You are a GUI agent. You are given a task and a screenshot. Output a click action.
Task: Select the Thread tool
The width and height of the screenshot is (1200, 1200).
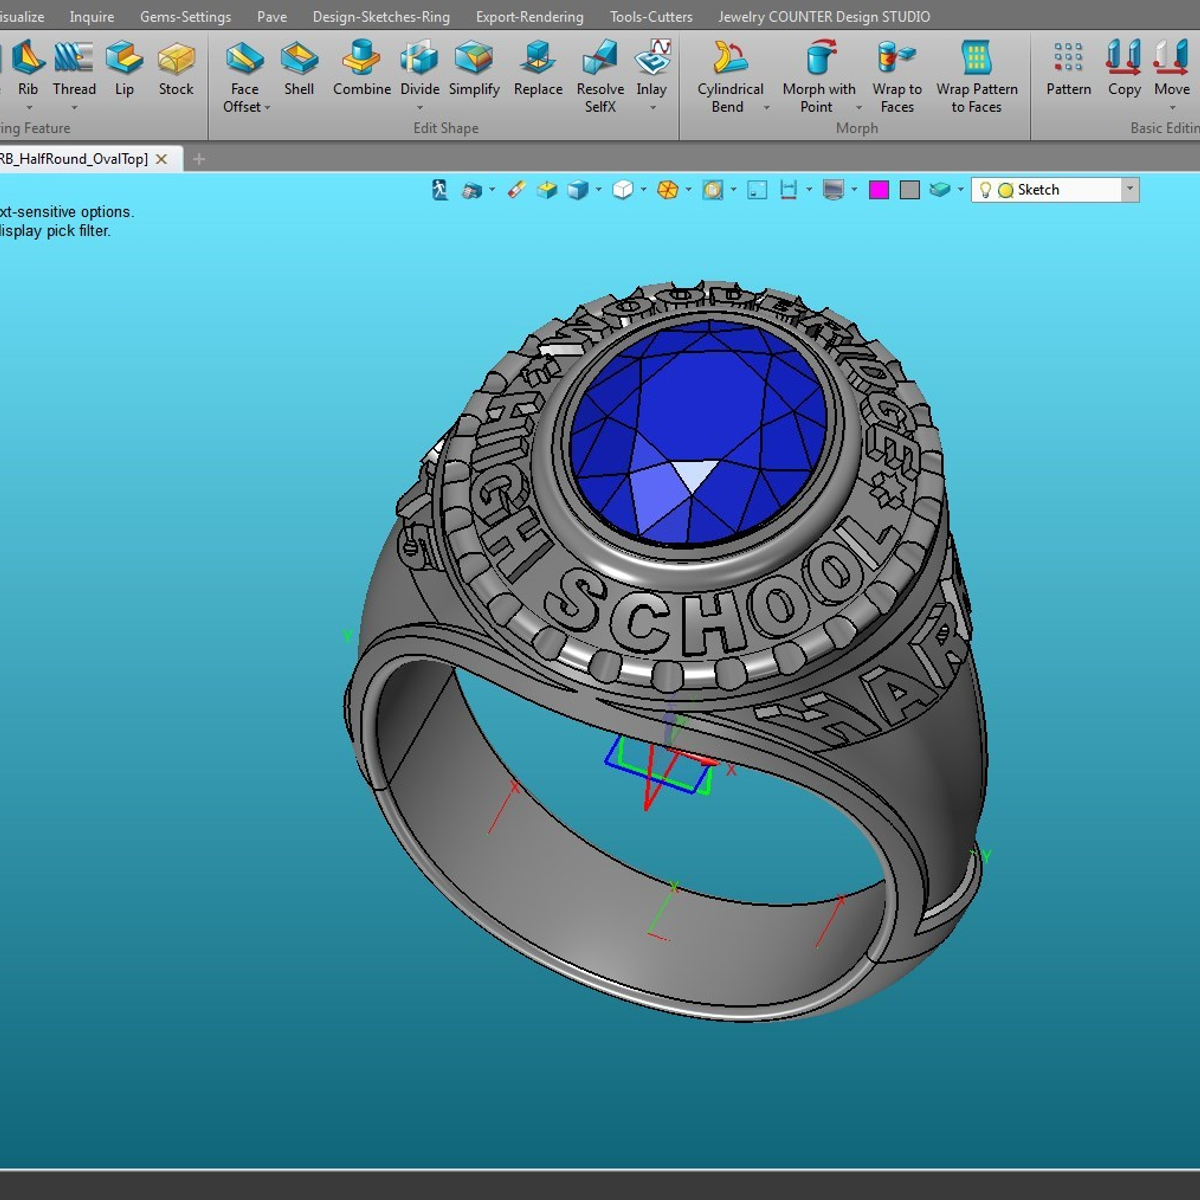coord(74,68)
